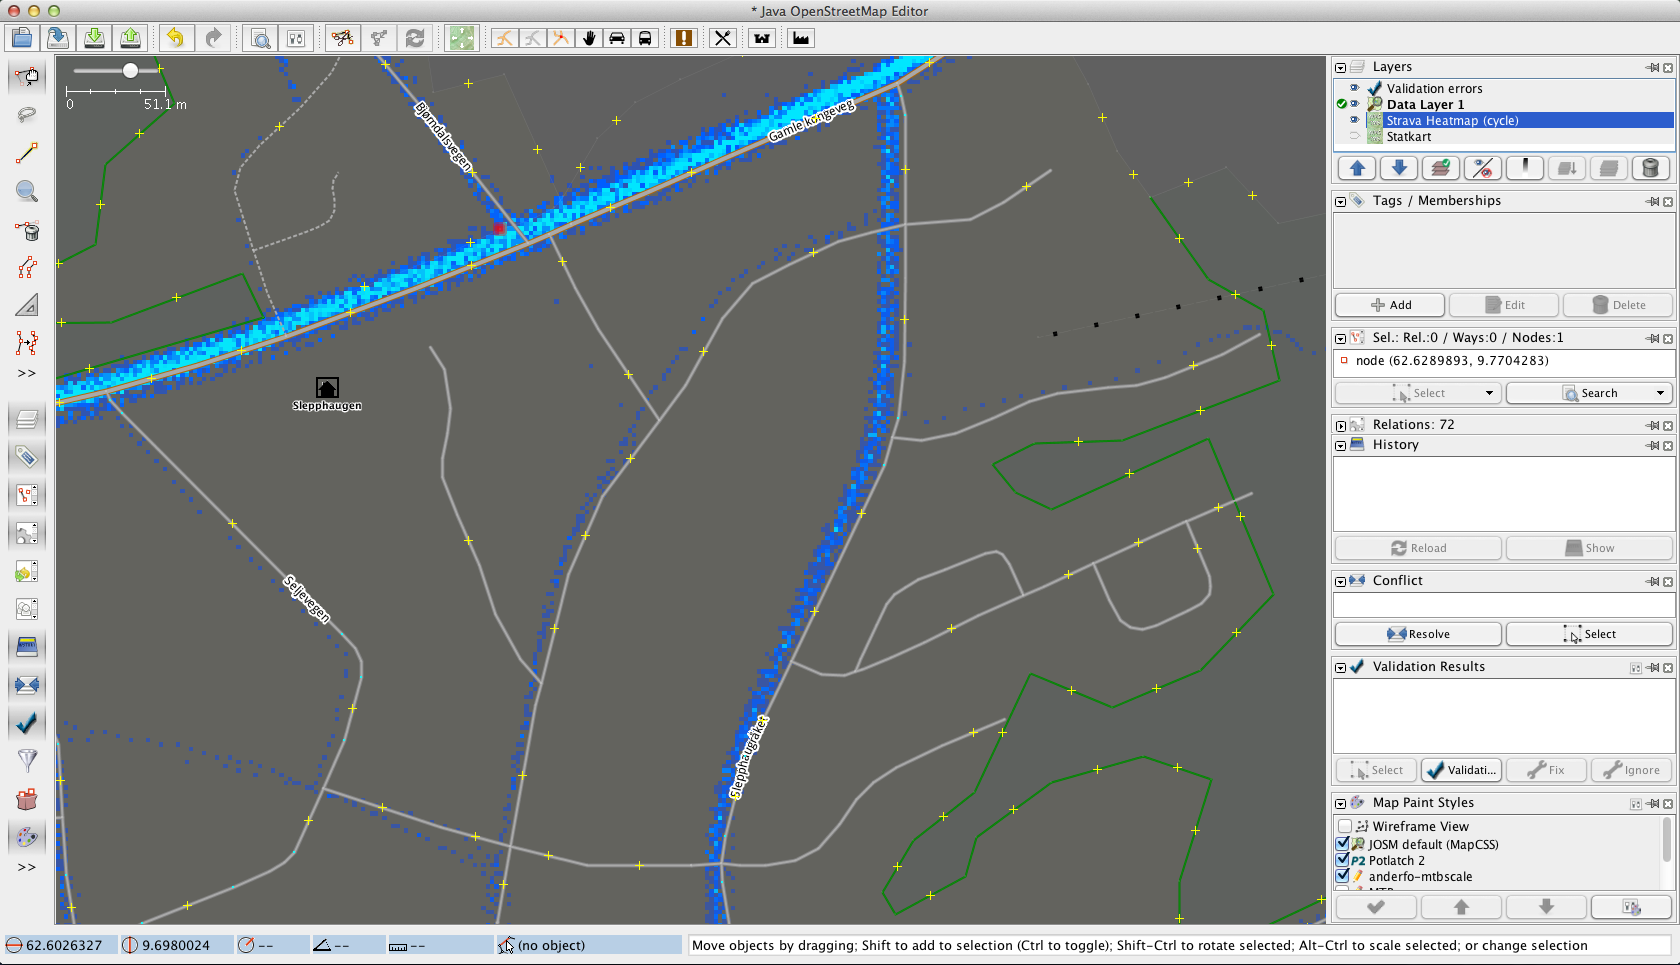Delete the selected layer with trash button

1651,168
